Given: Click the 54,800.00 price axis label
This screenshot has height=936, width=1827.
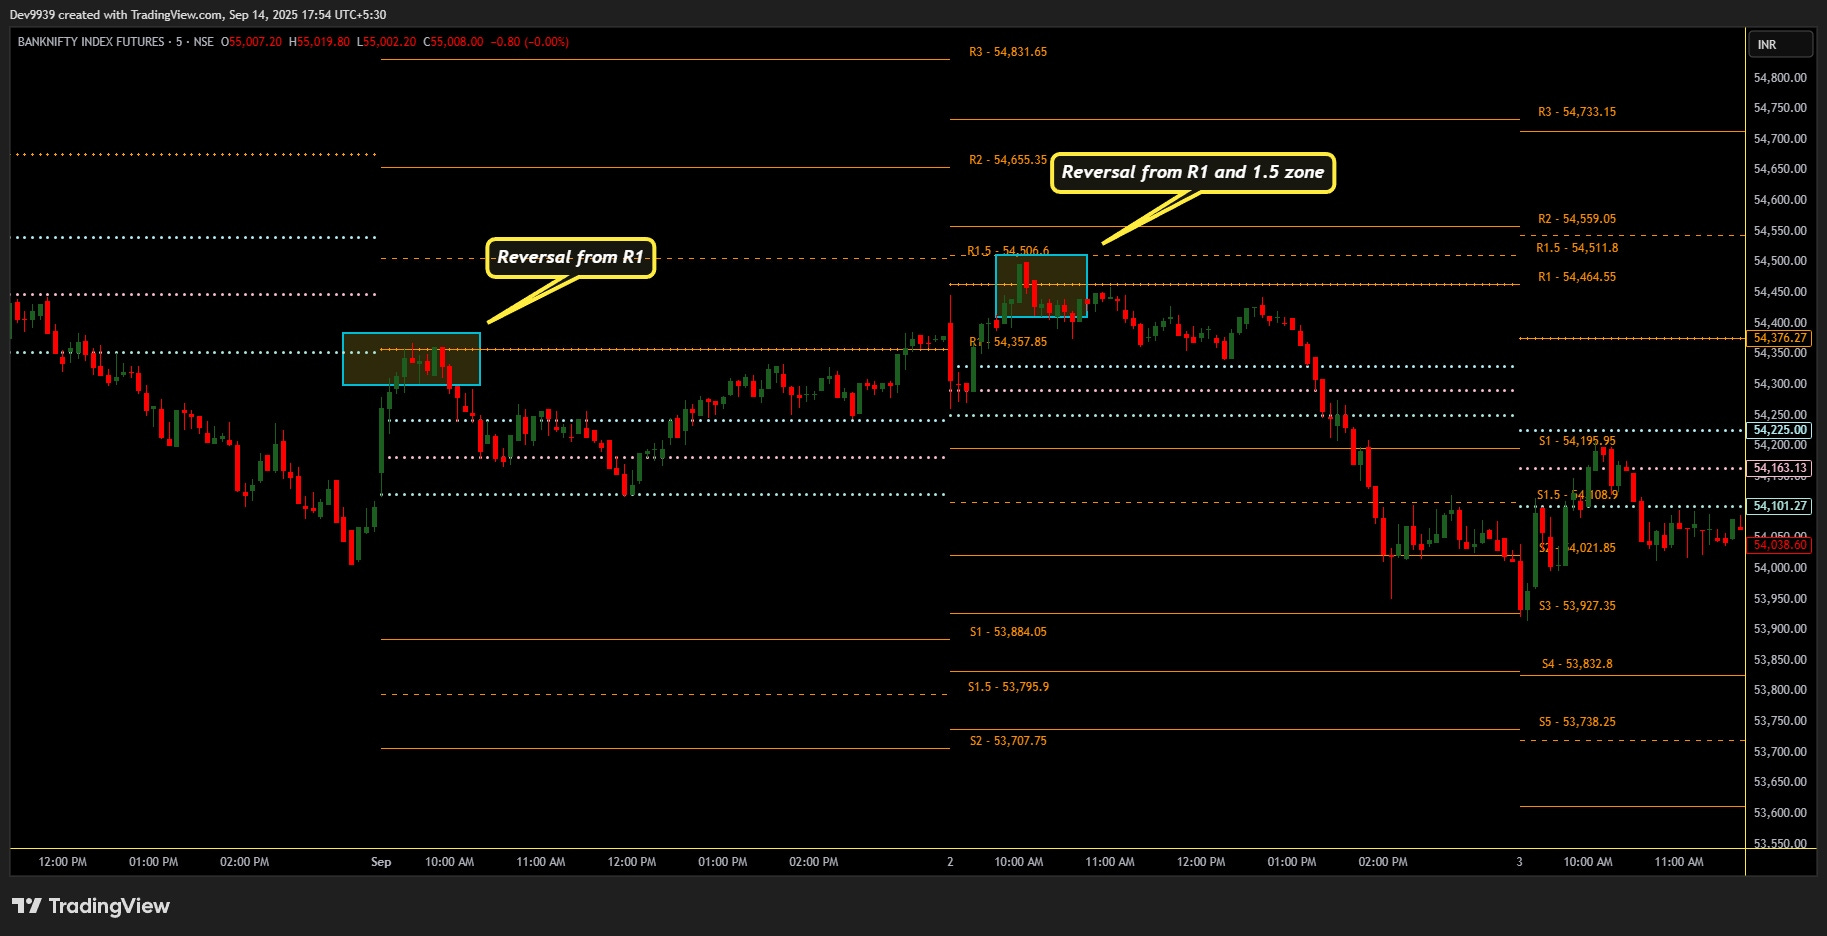Looking at the screenshot, I should [x=1780, y=78].
